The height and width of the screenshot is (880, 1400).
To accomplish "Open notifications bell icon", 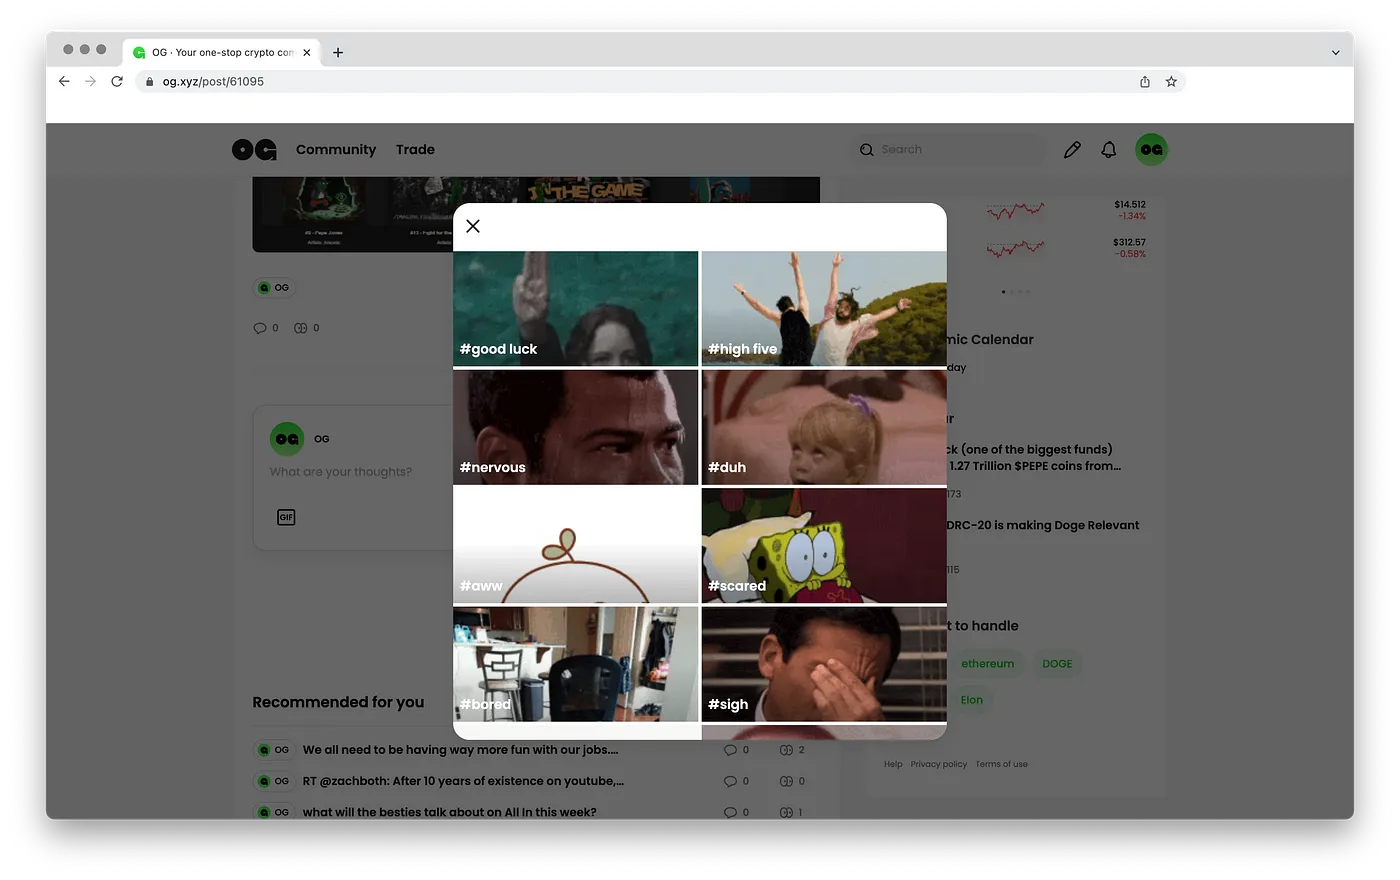I will [x=1109, y=150].
